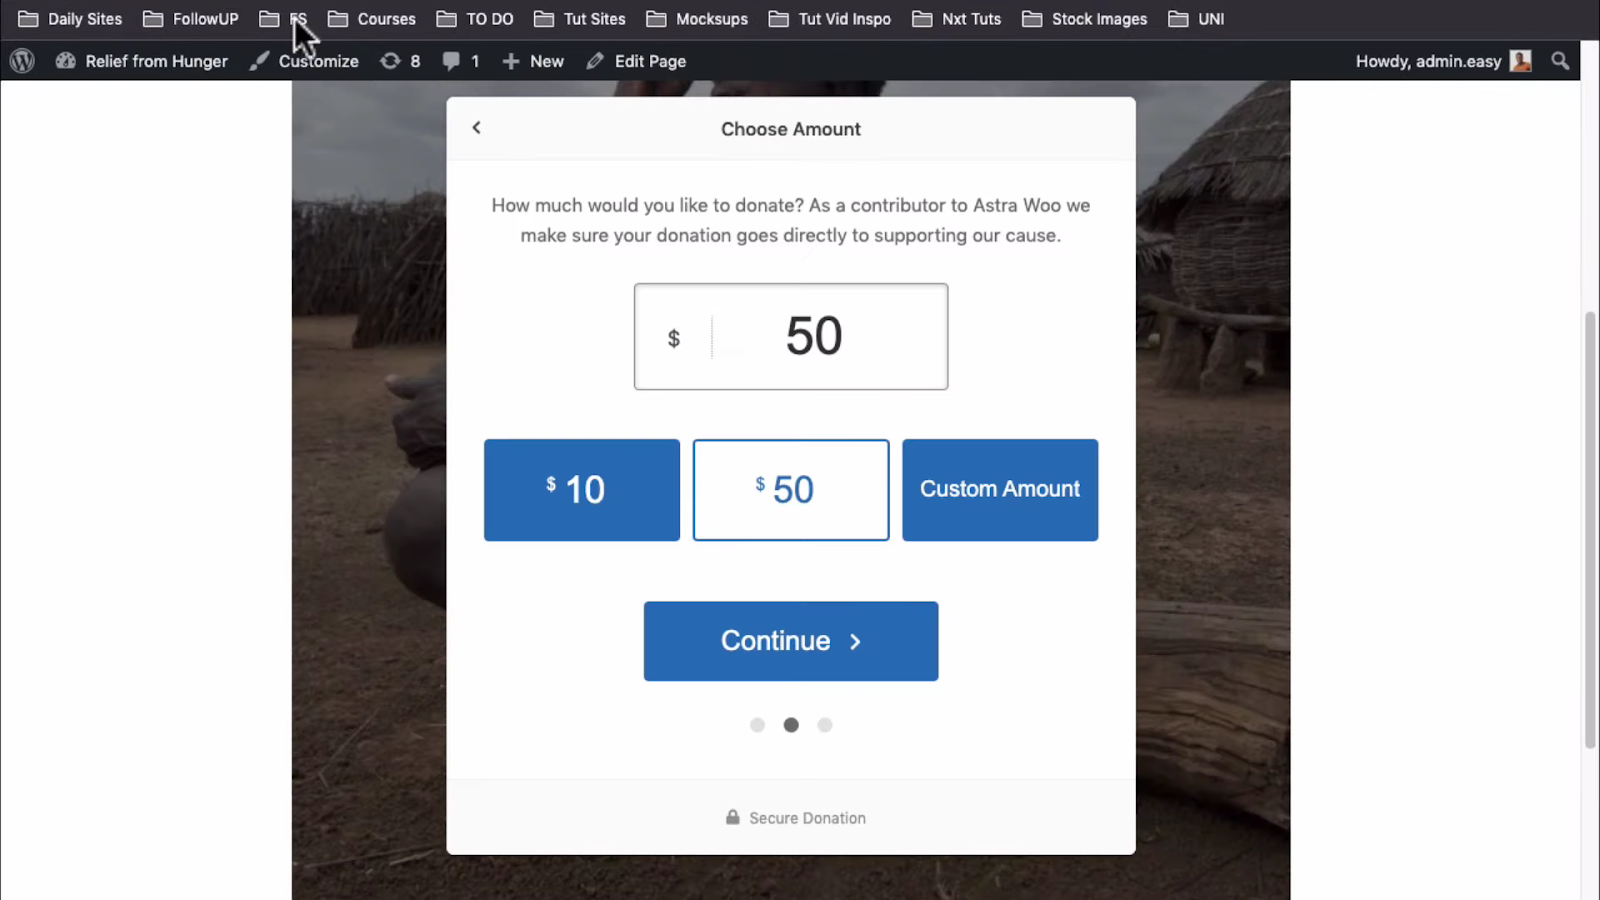Open the FollowUP bookmark folder
Screen dimensions: 1600x900
[191, 19]
